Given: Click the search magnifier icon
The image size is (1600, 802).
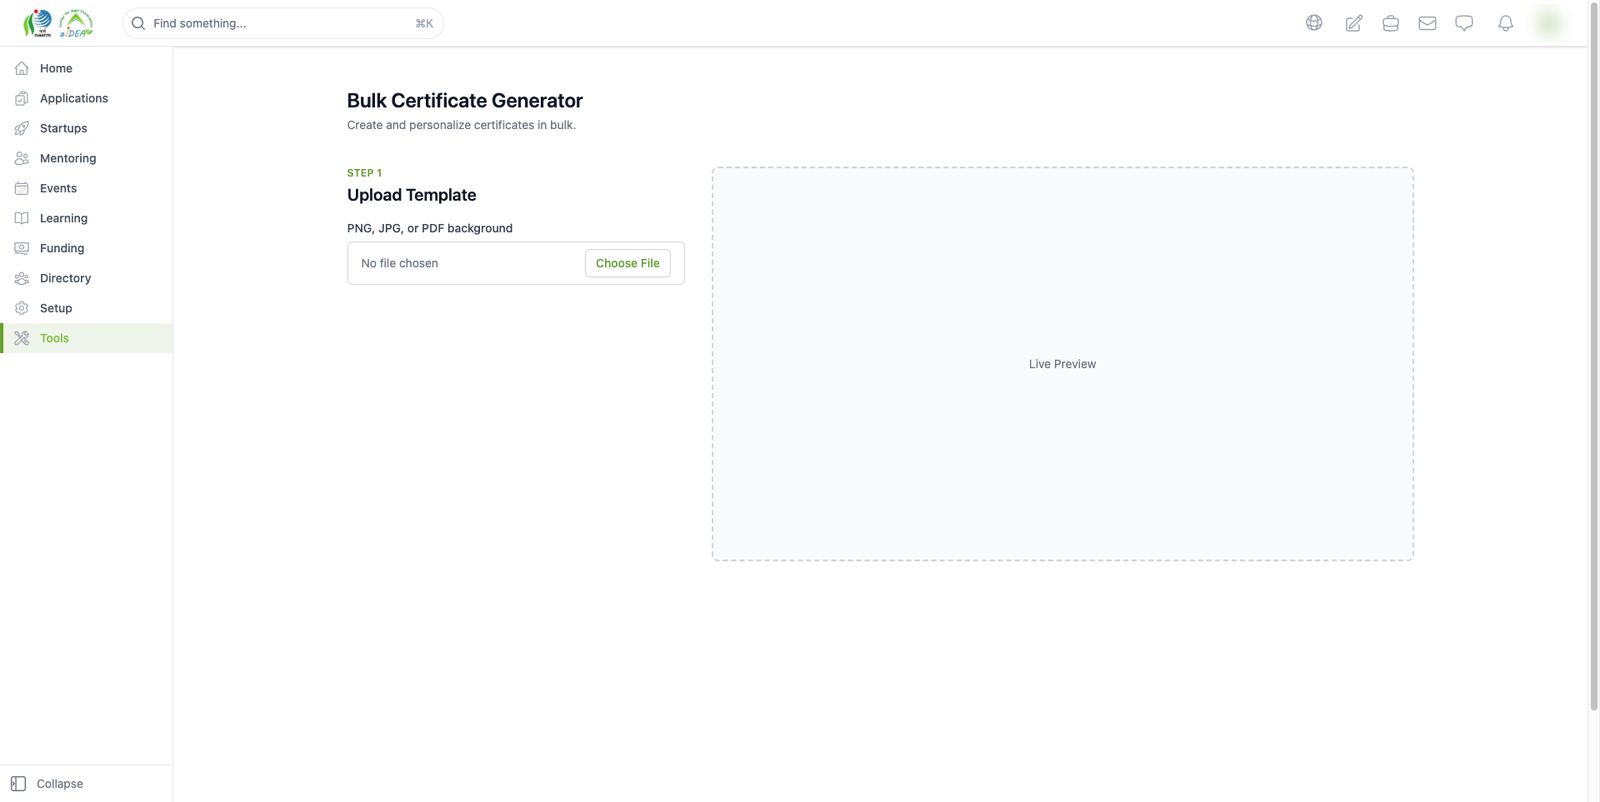Looking at the screenshot, I should (139, 23).
